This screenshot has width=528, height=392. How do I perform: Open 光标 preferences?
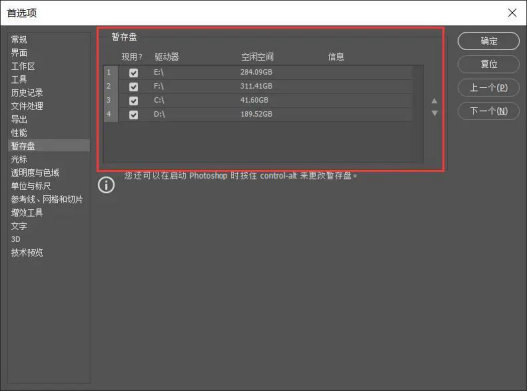19,159
